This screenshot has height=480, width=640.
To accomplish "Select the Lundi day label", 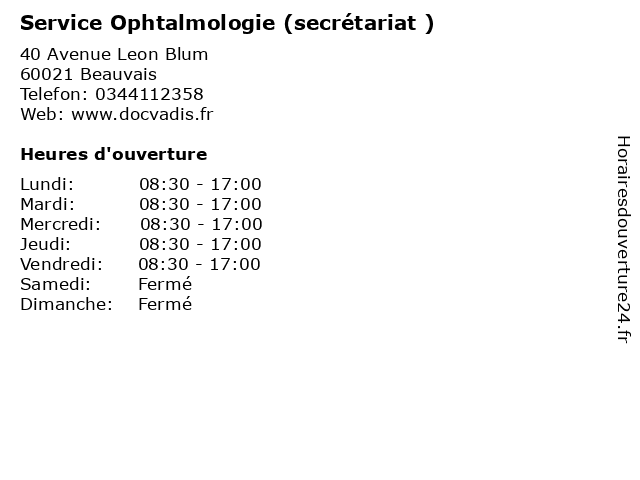I will (x=47, y=184).
